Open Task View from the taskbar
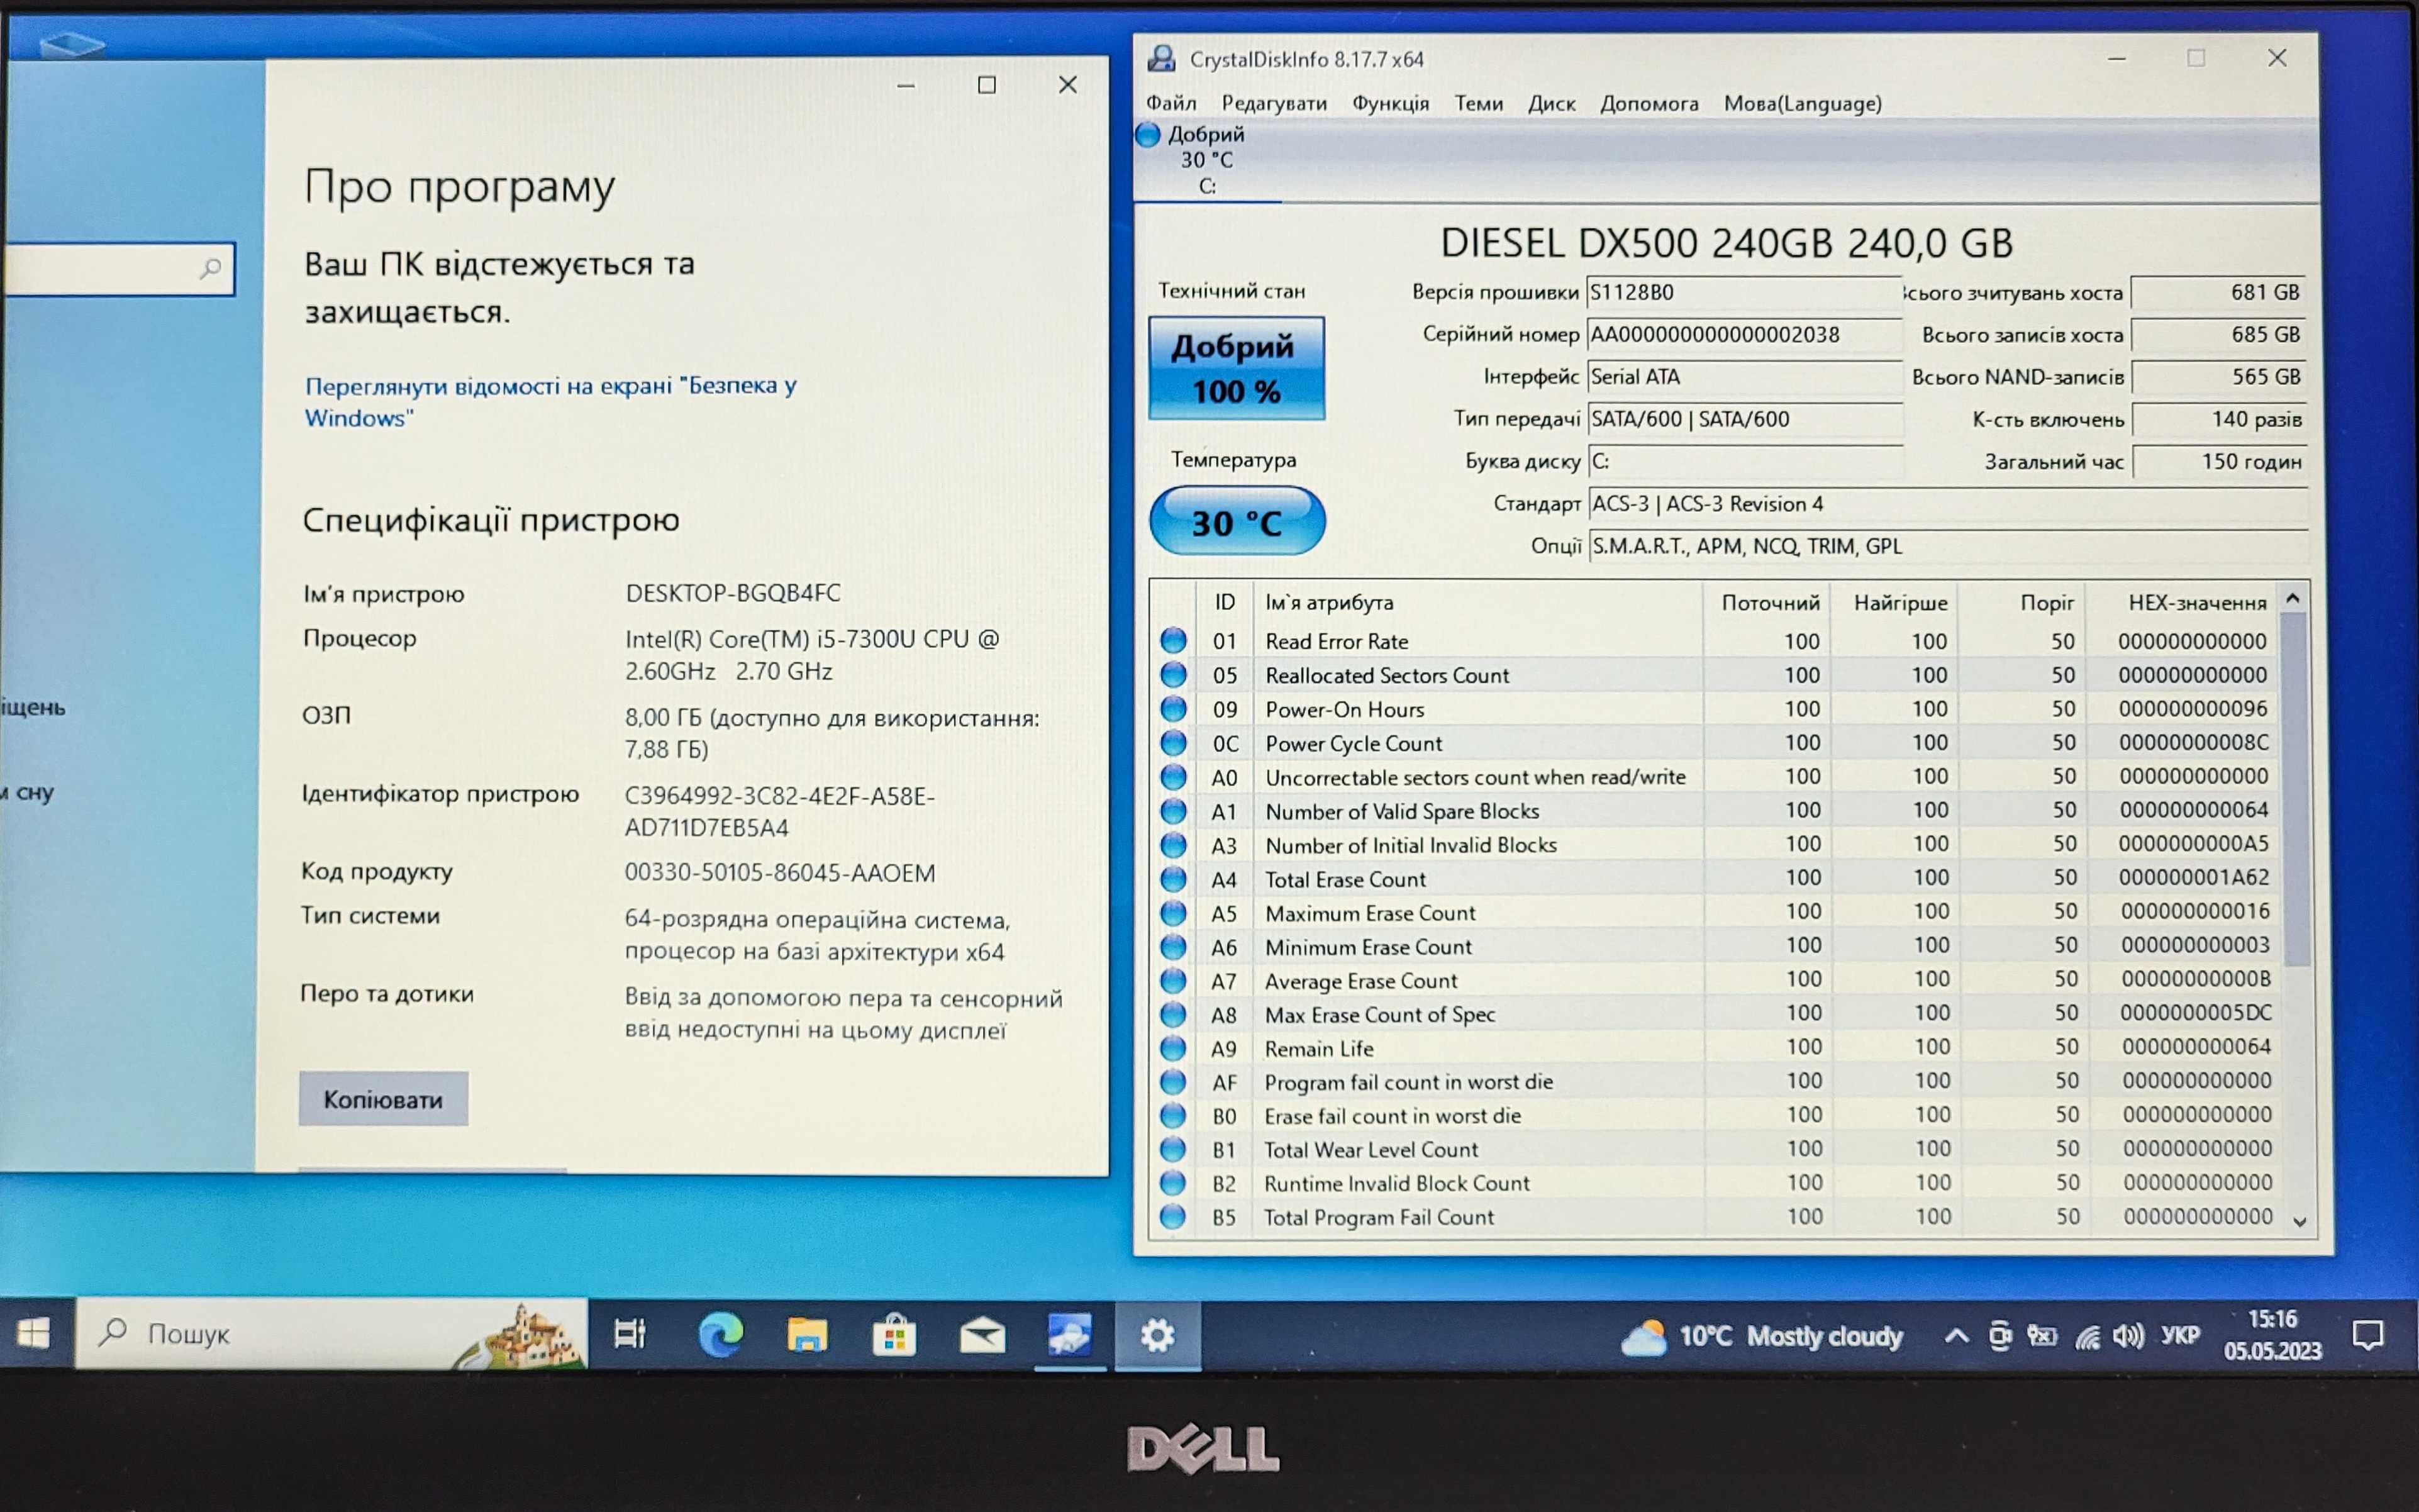This screenshot has width=2419, height=1512. 630,1333
